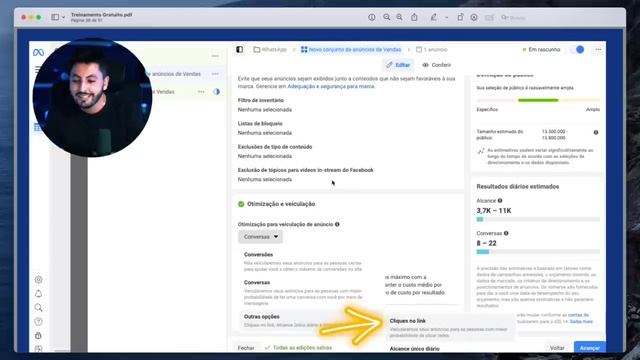
Task: Select Cliques no link option
Action: 449,327
